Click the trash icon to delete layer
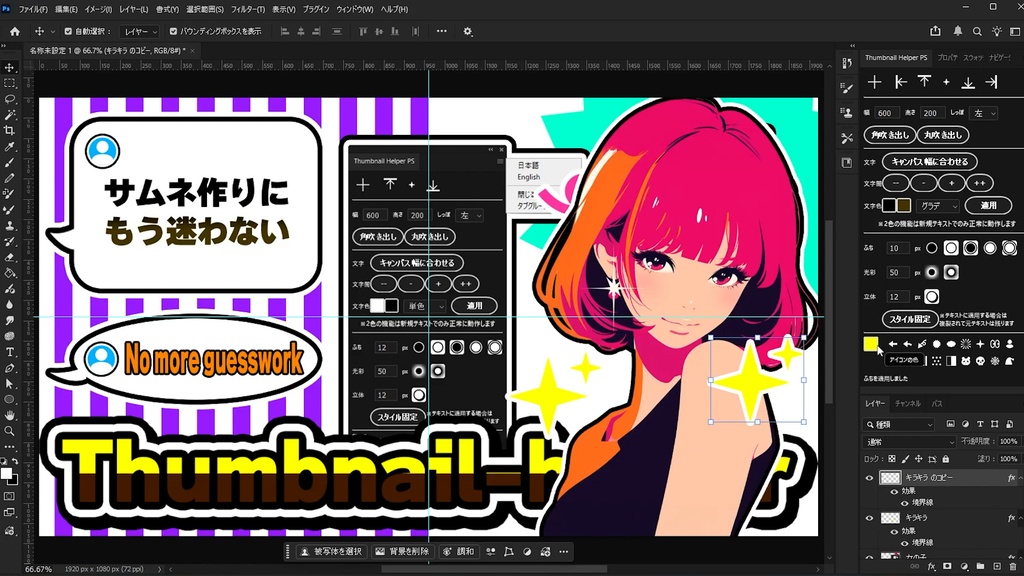The width and height of the screenshot is (1024, 576). click(x=1012, y=566)
